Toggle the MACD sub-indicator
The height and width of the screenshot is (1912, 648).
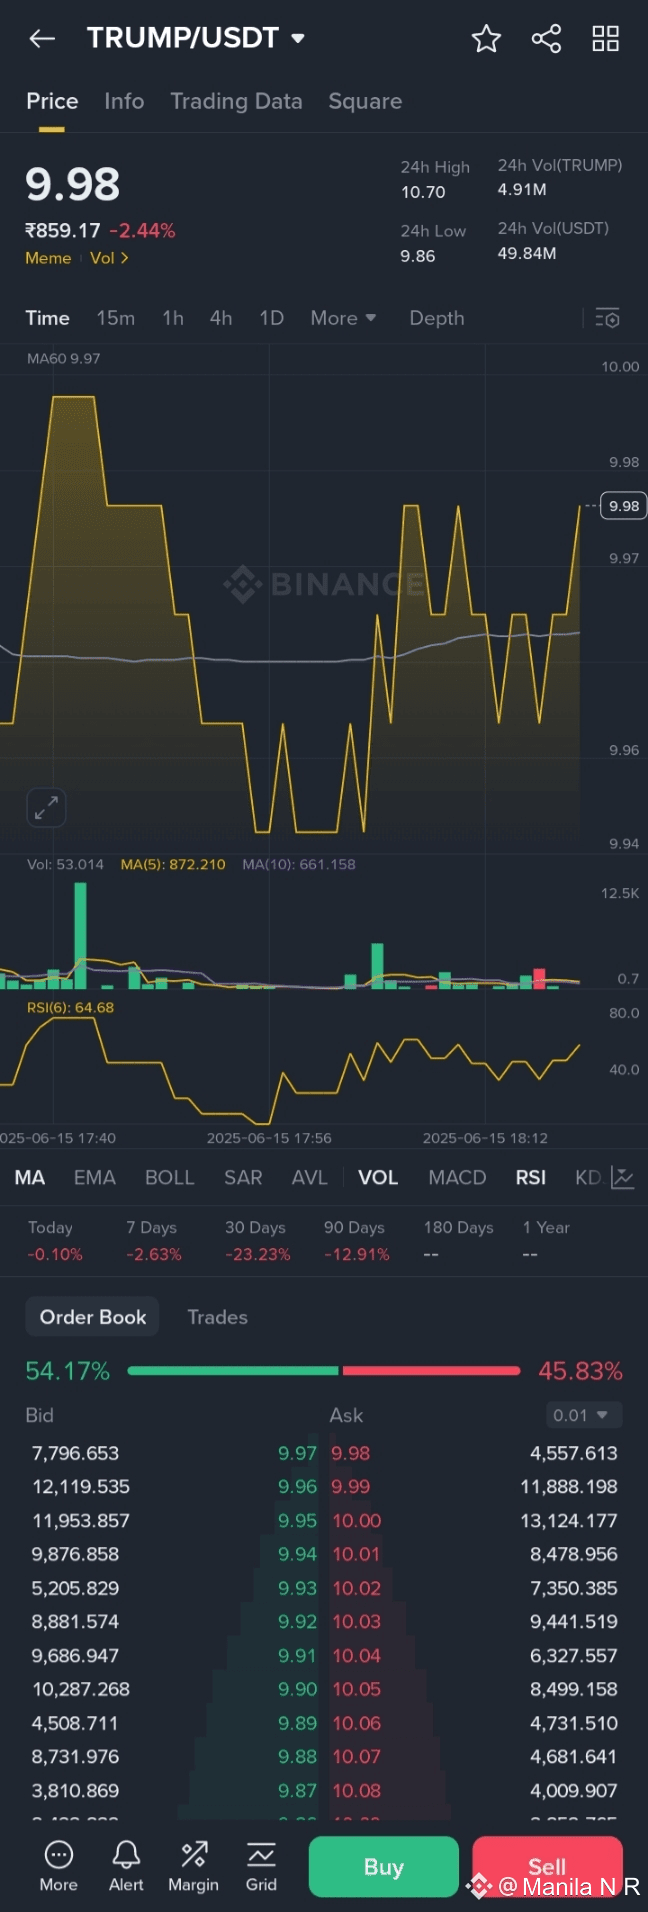[457, 1177]
